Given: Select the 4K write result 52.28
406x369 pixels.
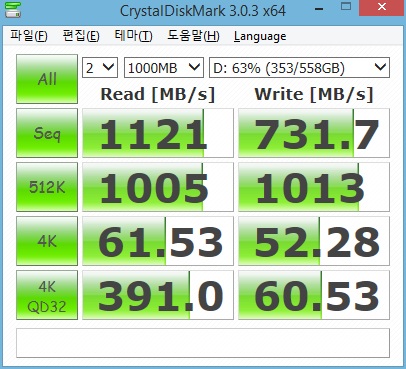Looking at the screenshot, I should [314, 241].
